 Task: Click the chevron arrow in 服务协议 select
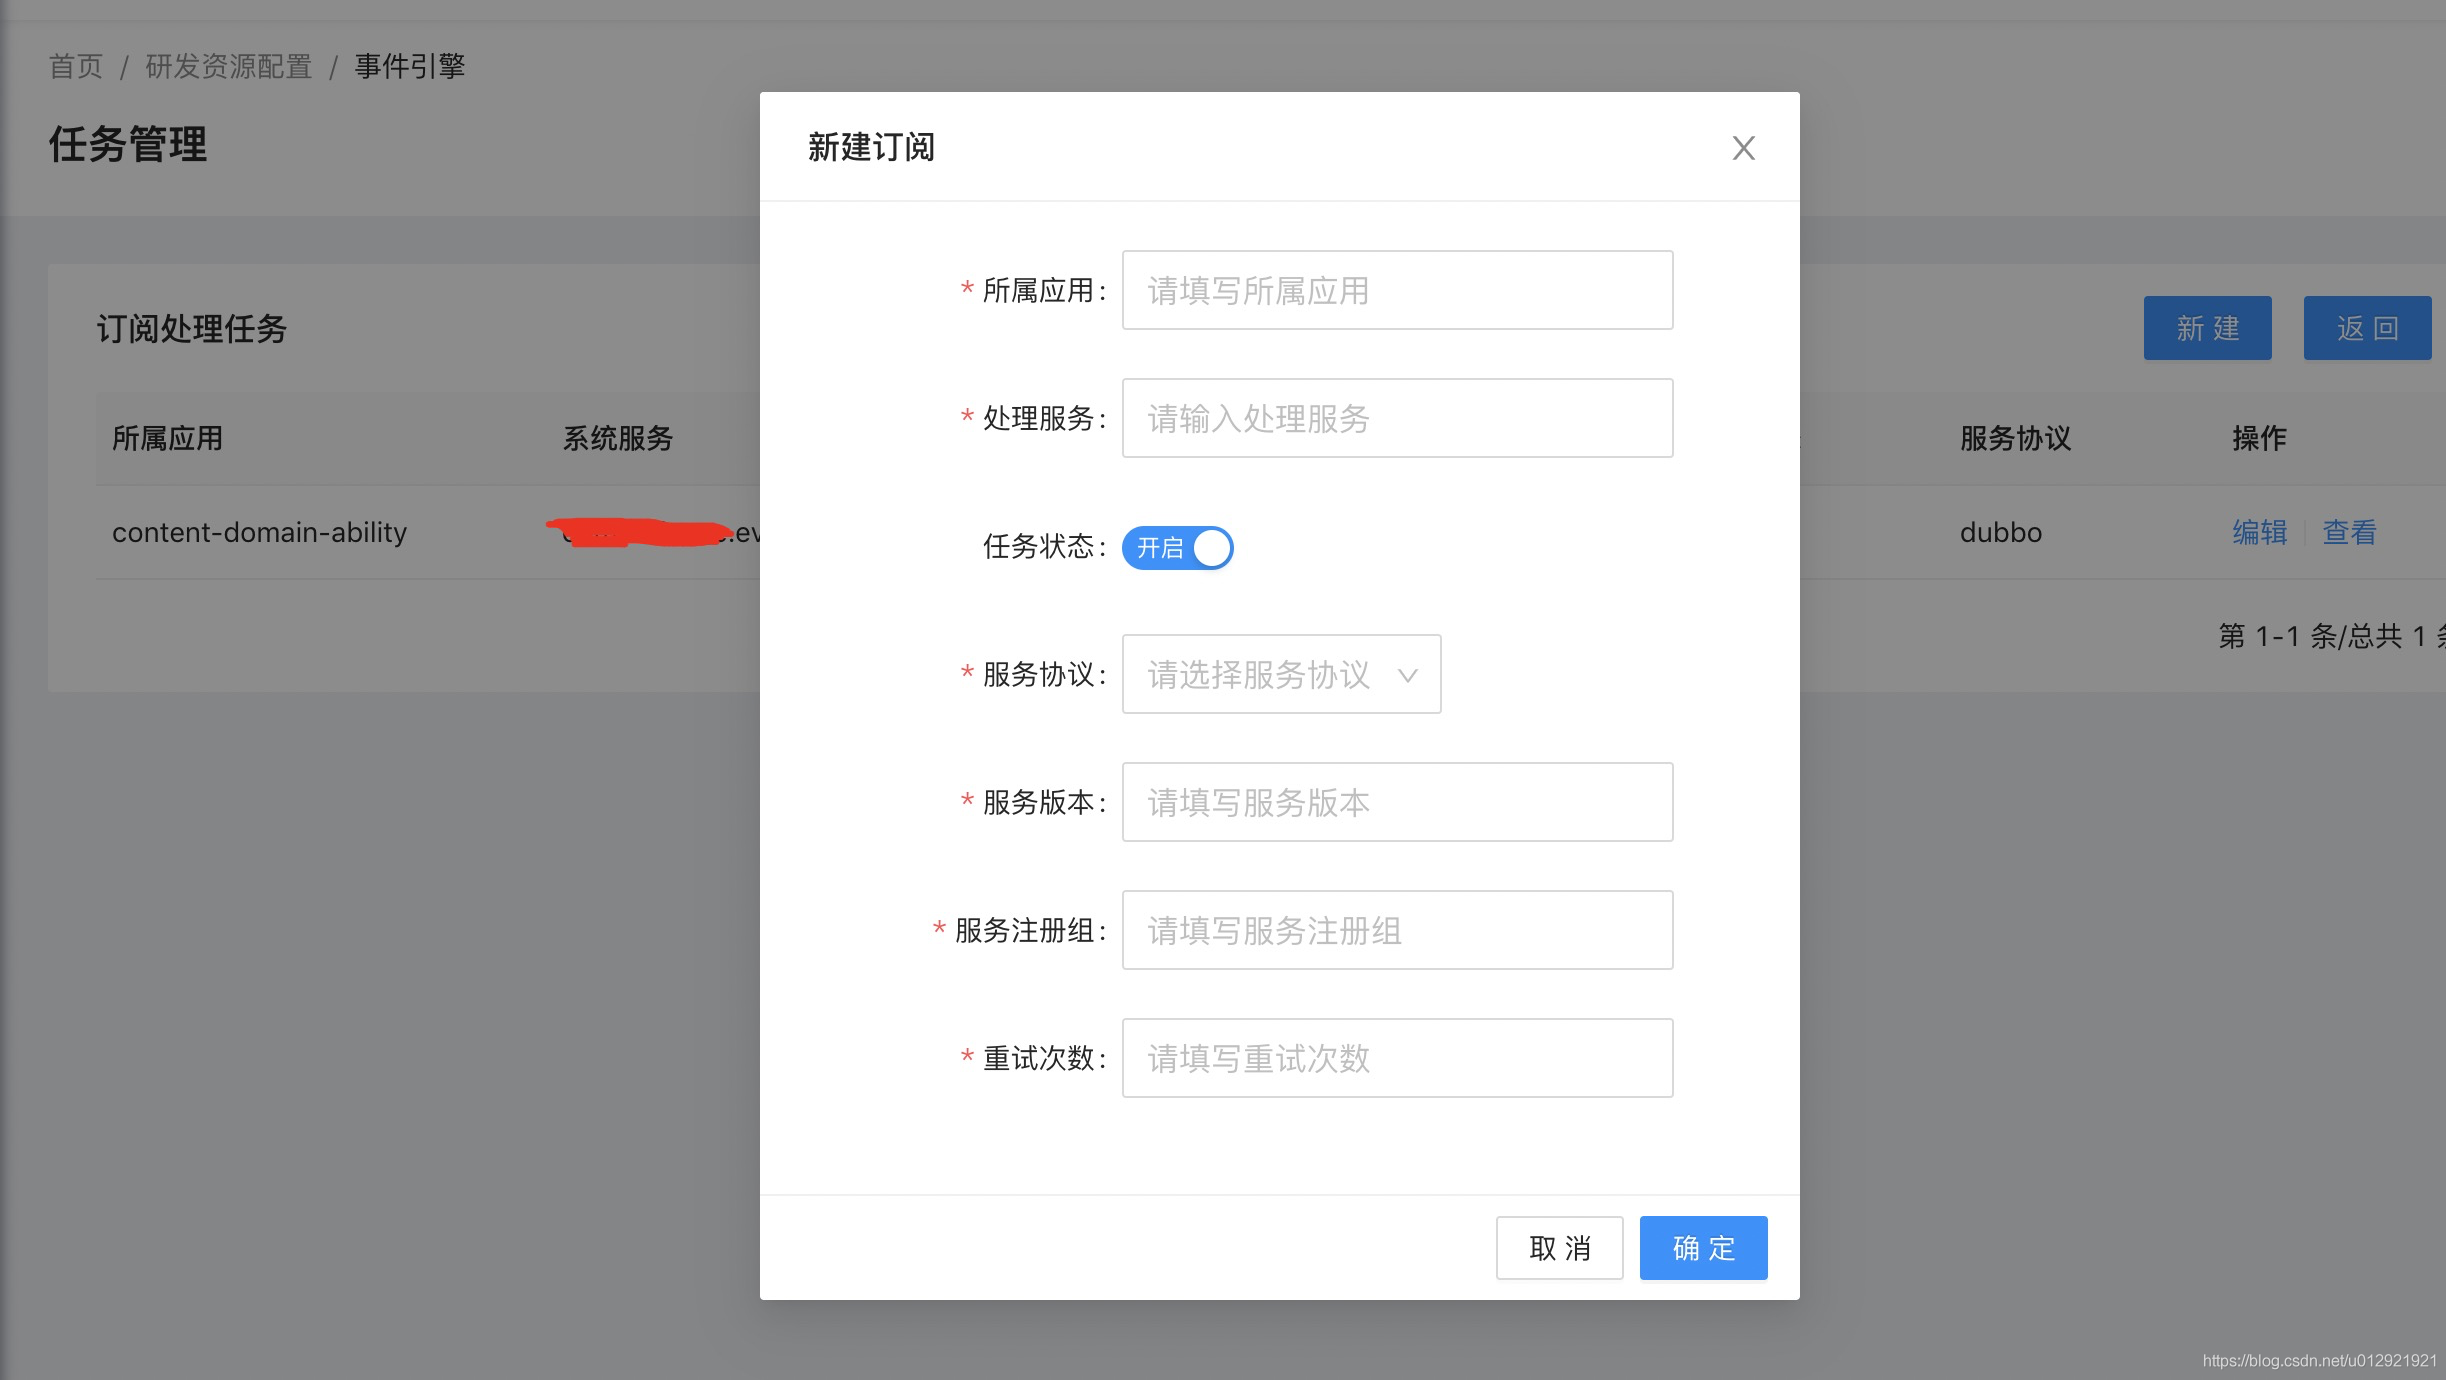tap(1407, 676)
